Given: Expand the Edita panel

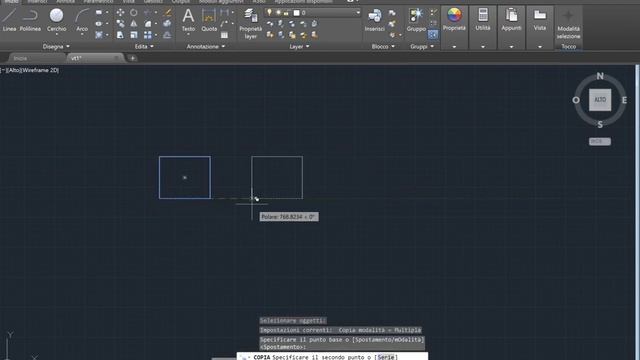Looking at the screenshot, I should click(x=144, y=47).
